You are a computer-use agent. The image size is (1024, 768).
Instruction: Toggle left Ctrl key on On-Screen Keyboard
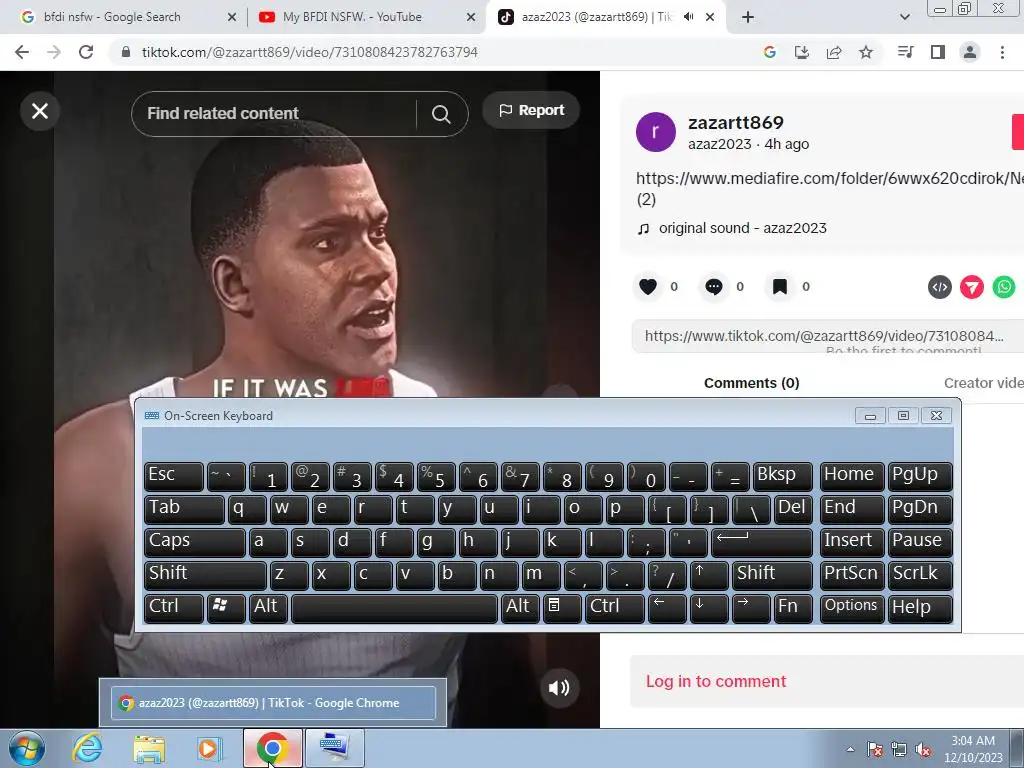(x=173, y=608)
